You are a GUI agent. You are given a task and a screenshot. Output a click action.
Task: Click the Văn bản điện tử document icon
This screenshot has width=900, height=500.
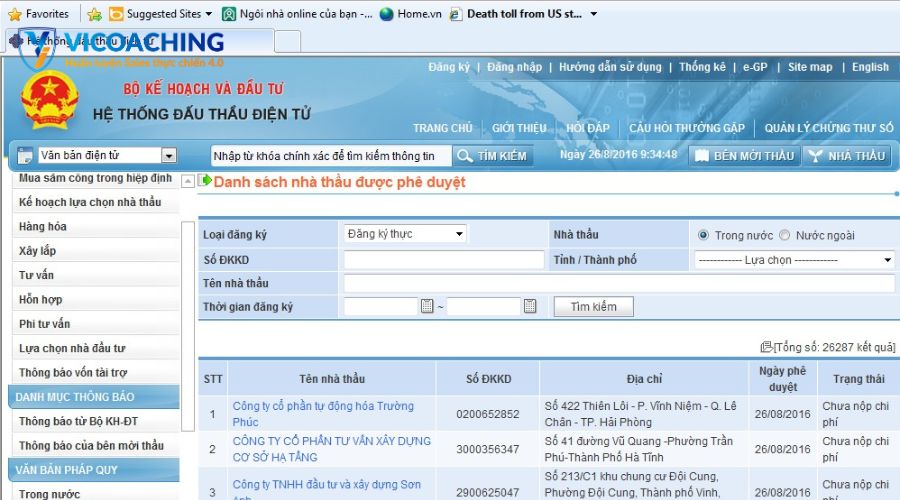click(25, 156)
